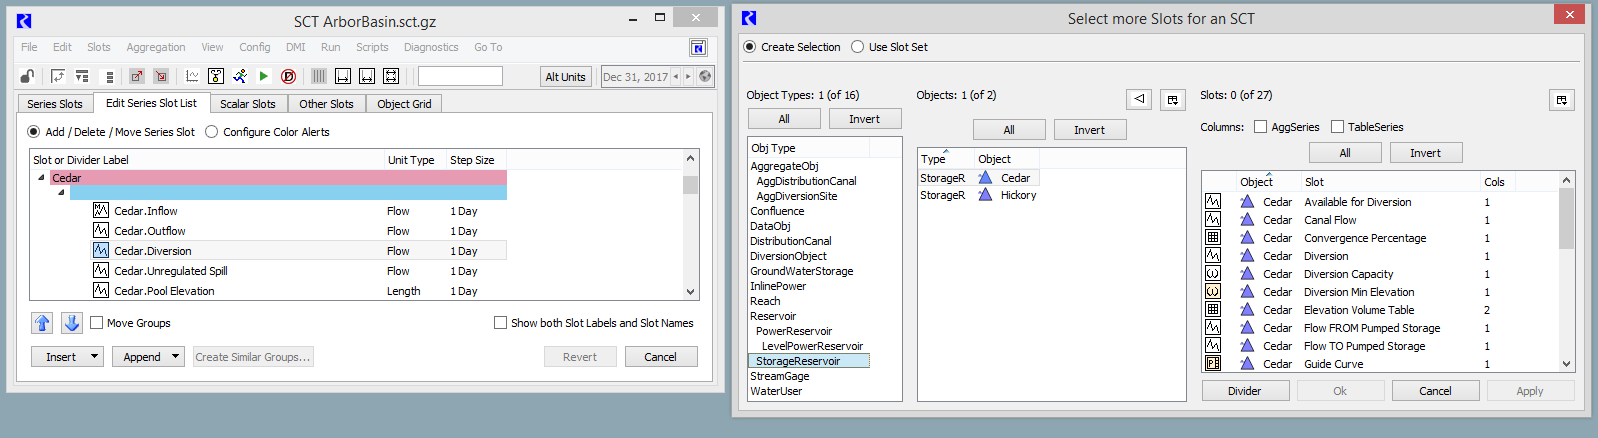Collapse the Cedar group in the tree

pos(41,178)
